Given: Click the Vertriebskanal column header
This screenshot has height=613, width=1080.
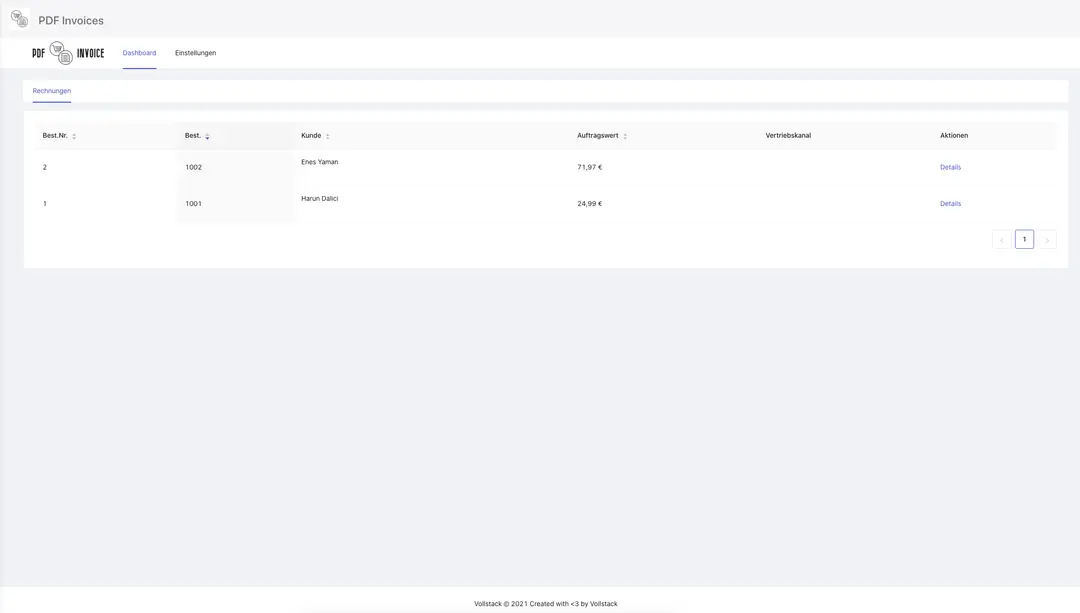Looking at the screenshot, I should 788,135.
